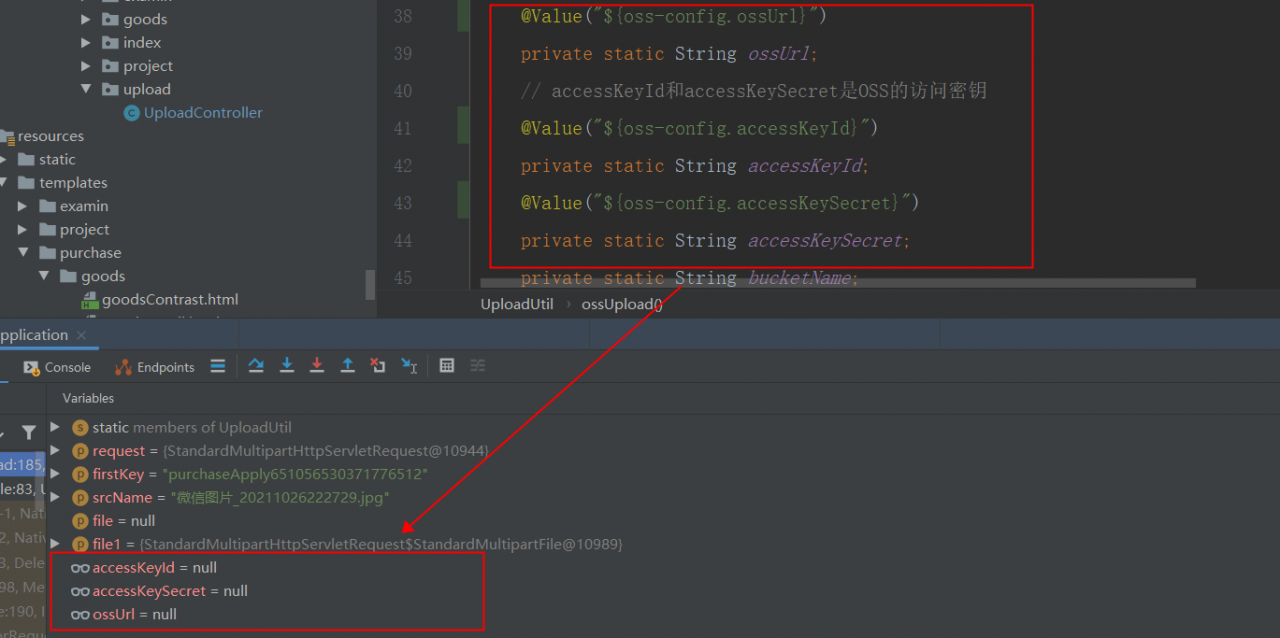Click the frames filter funnel icon
1280x638 pixels.
(29, 433)
